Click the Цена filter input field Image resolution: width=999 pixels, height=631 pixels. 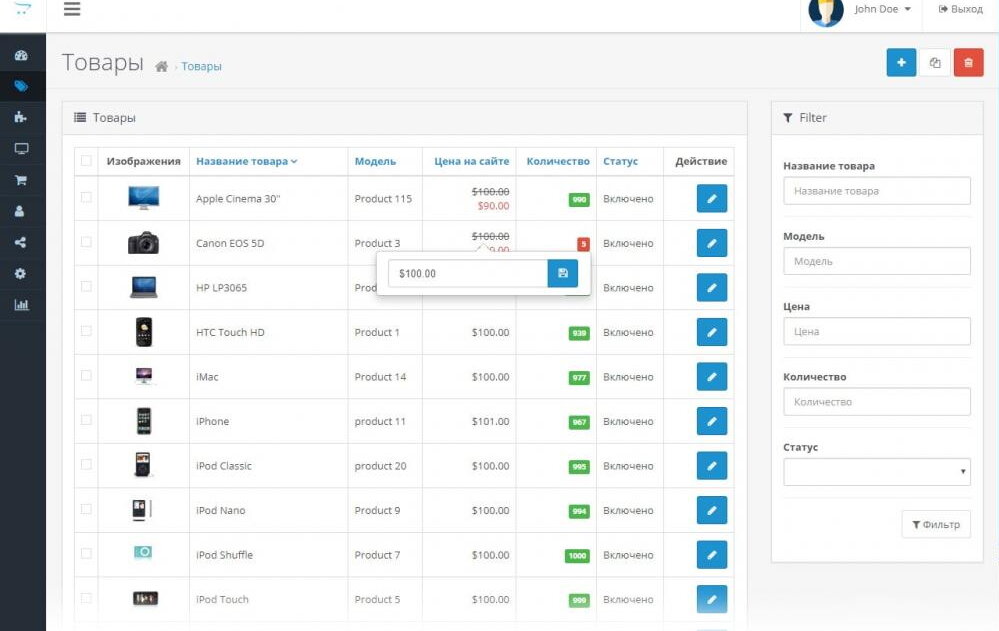(876, 331)
